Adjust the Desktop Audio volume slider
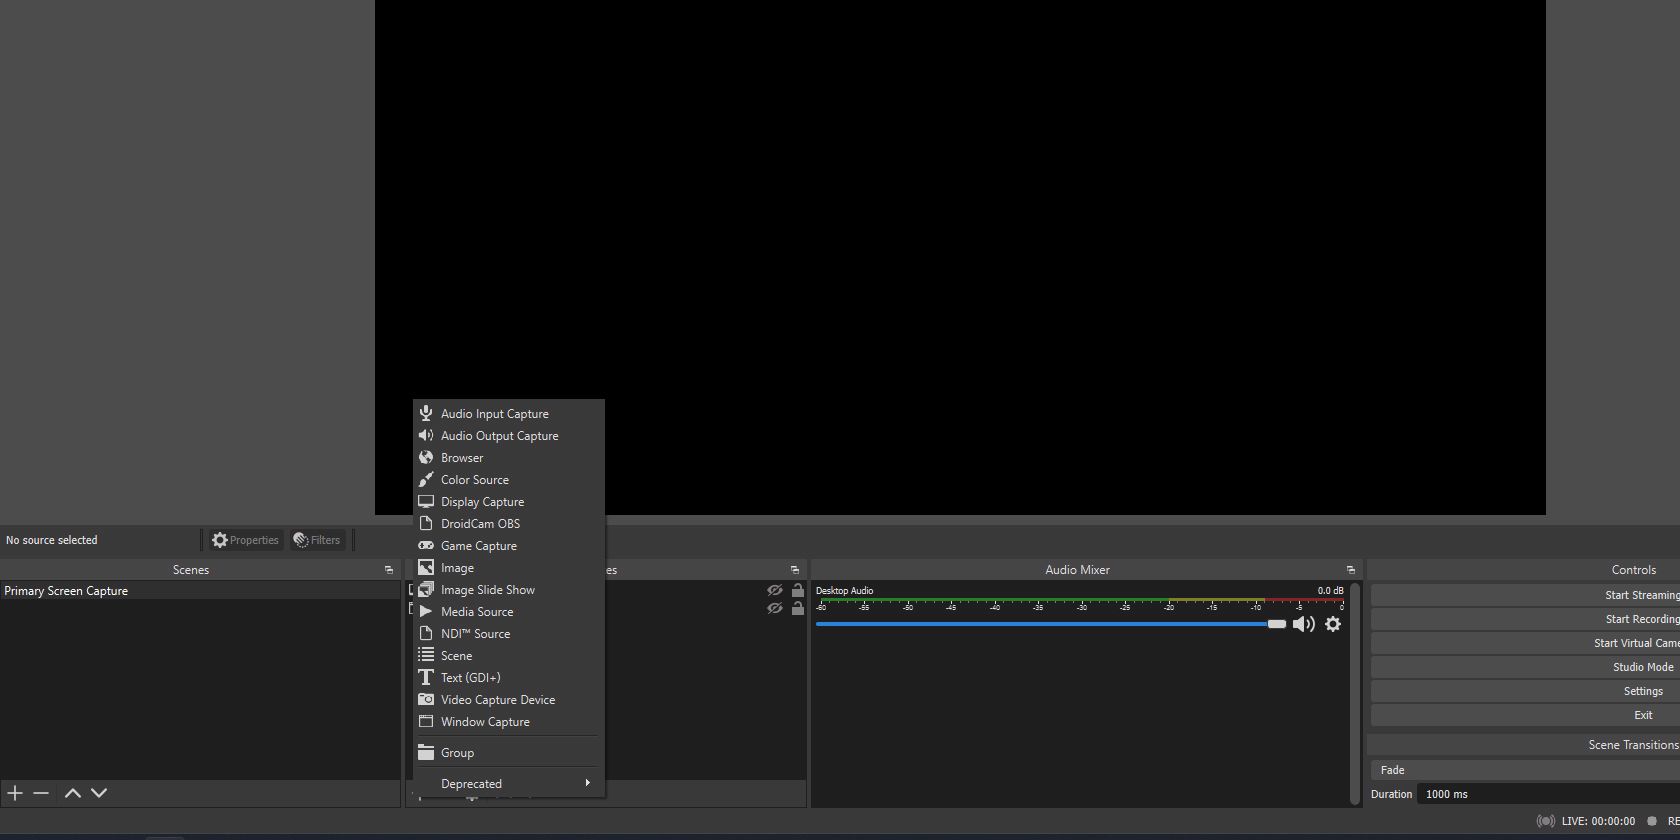 (x=1051, y=624)
